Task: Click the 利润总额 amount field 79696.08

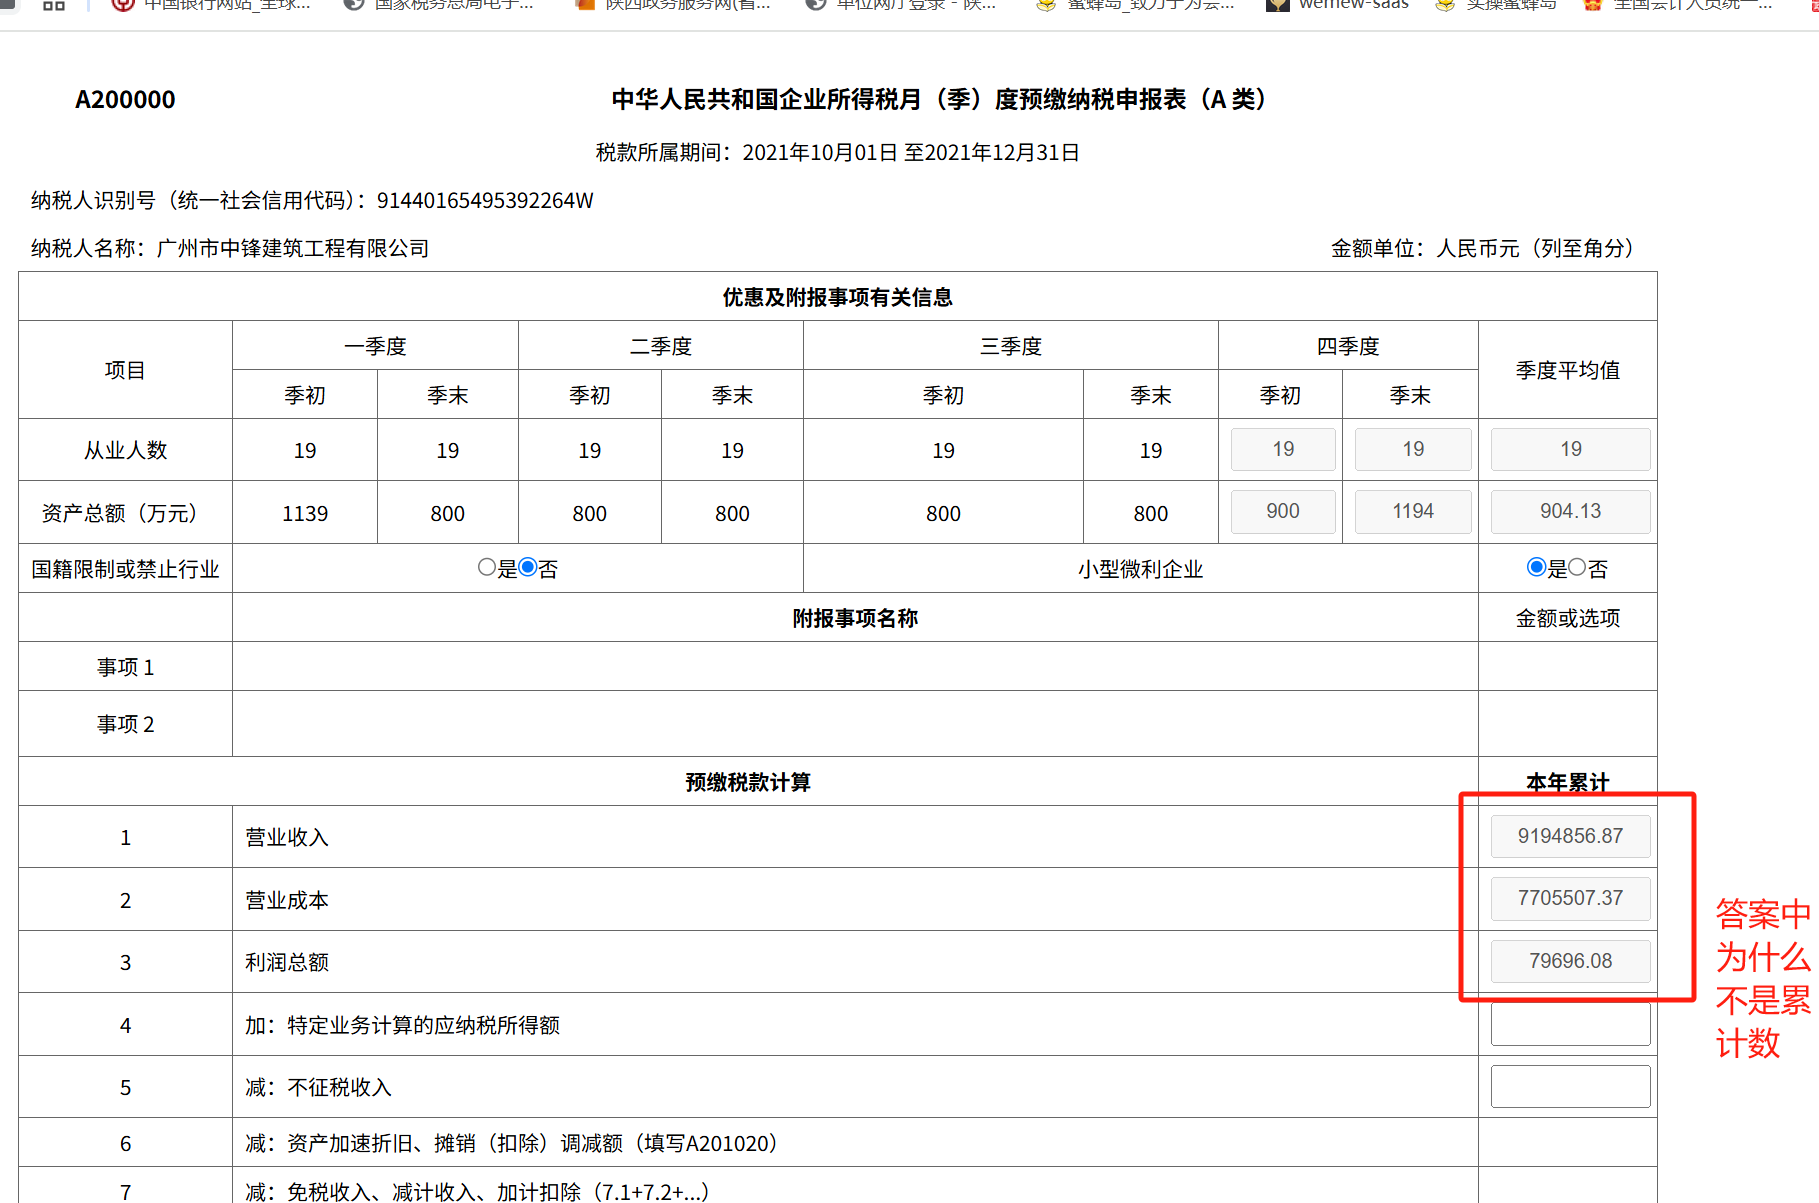Action: (x=1570, y=961)
